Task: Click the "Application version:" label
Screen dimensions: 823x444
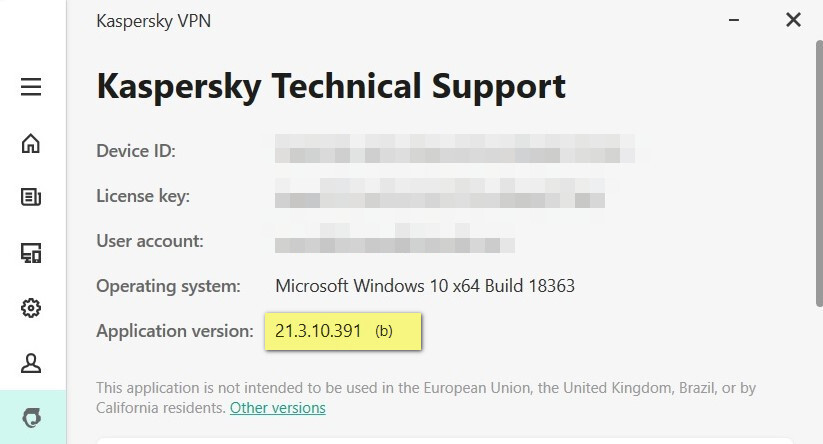Action: 174,331
